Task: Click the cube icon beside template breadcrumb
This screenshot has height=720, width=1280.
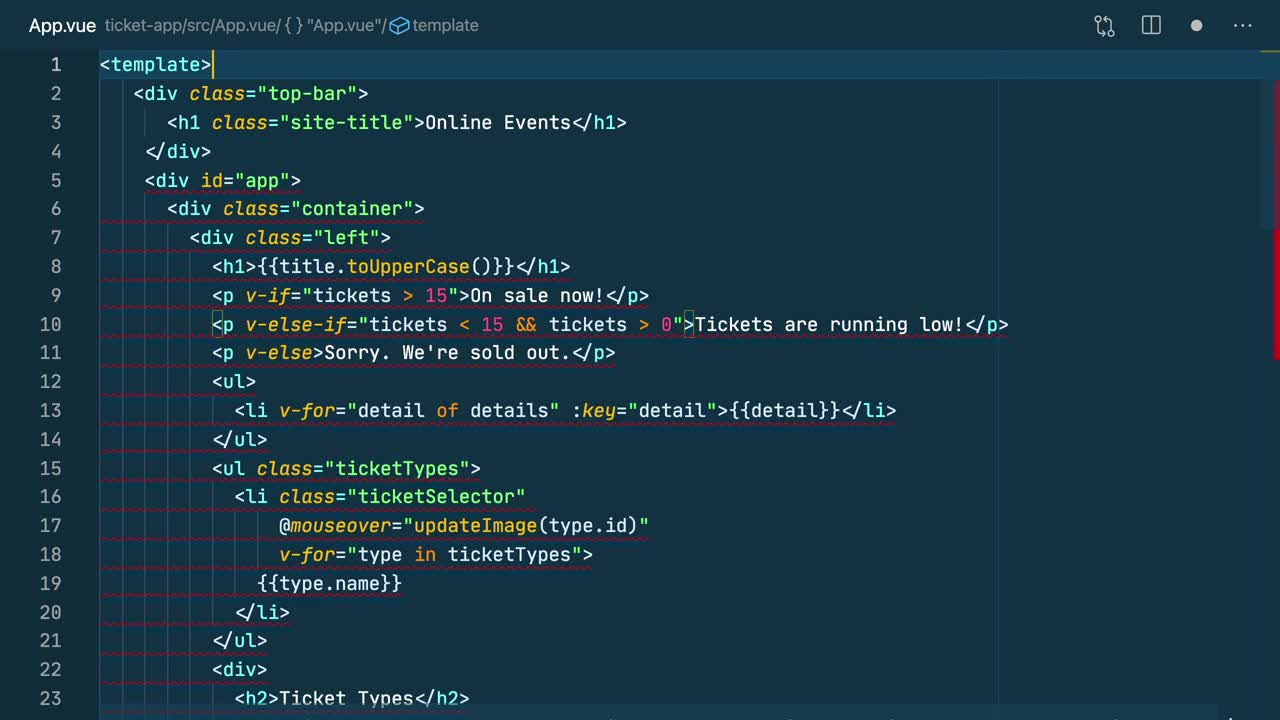Action: click(x=399, y=26)
